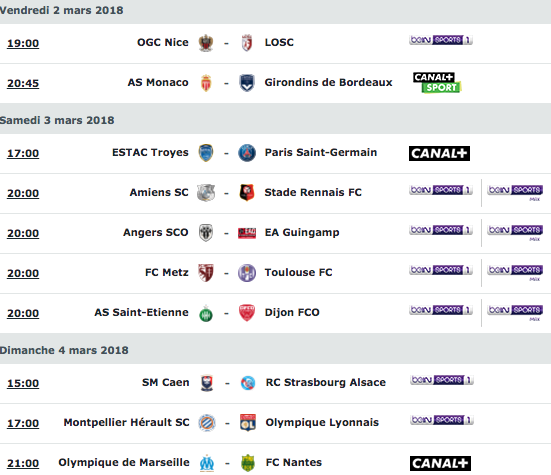Viewport: 551px width, 475px height.
Task: Select the AS Saint-Etienne team name
Action: (141, 312)
